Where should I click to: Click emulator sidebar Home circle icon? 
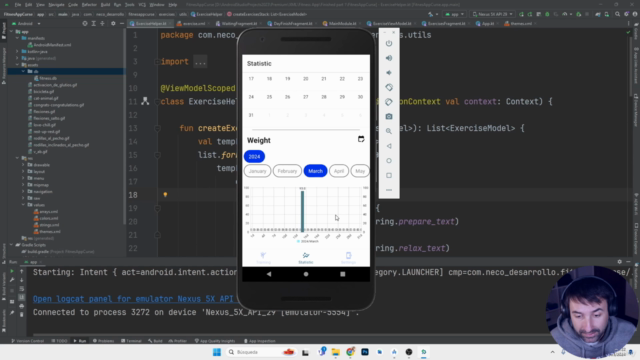click(x=389, y=161)
